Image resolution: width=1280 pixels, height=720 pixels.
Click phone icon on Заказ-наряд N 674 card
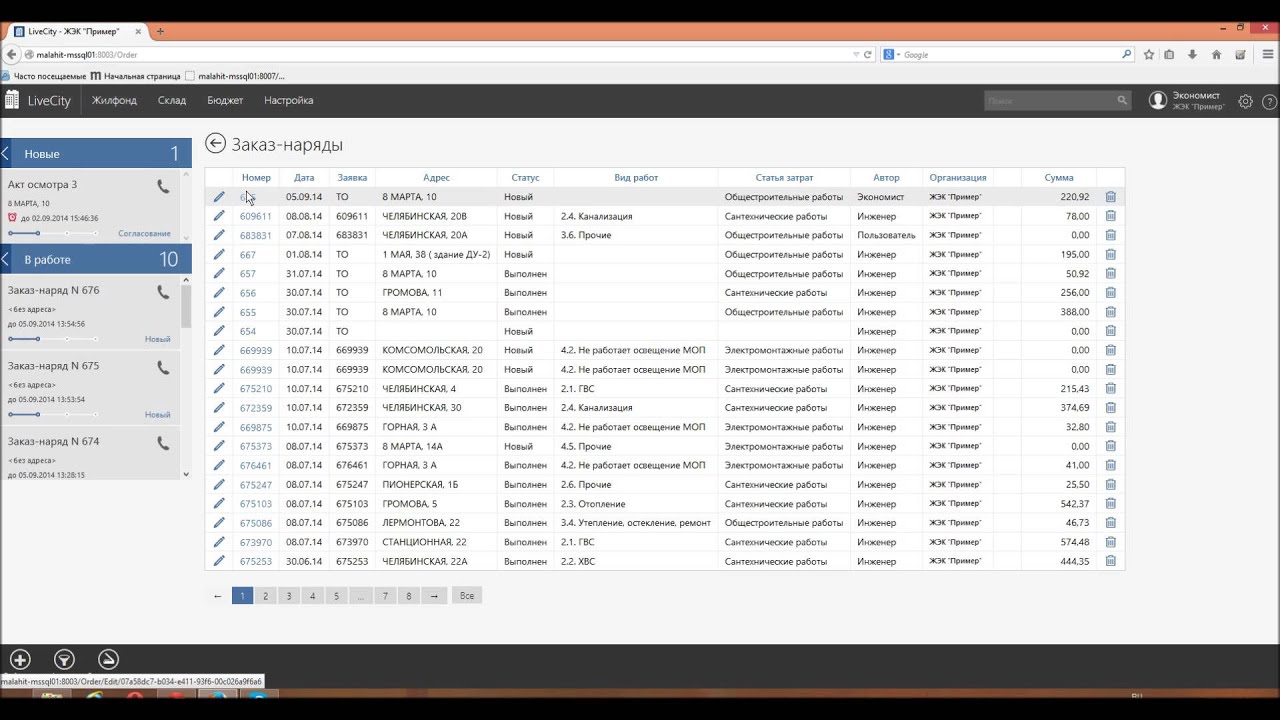(x=163, y=443)
